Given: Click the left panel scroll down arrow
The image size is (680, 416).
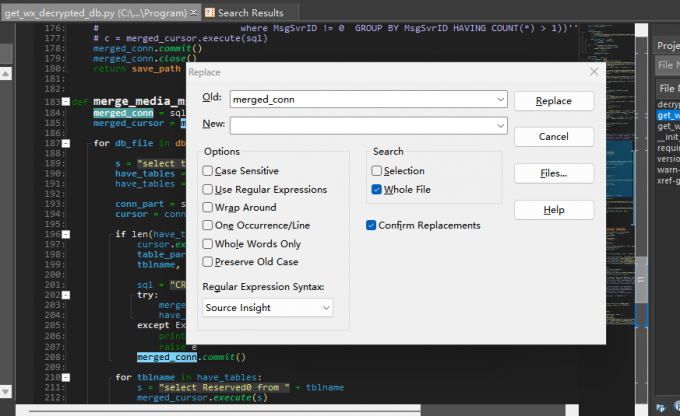Looking at the screenshot, I should pos(6,391).
